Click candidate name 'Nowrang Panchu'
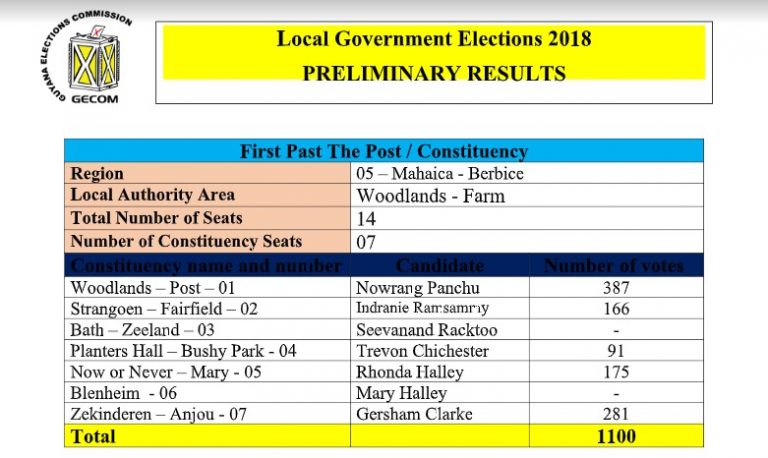The width and height of the screenshot is (768, 458). tap(418, 288)
